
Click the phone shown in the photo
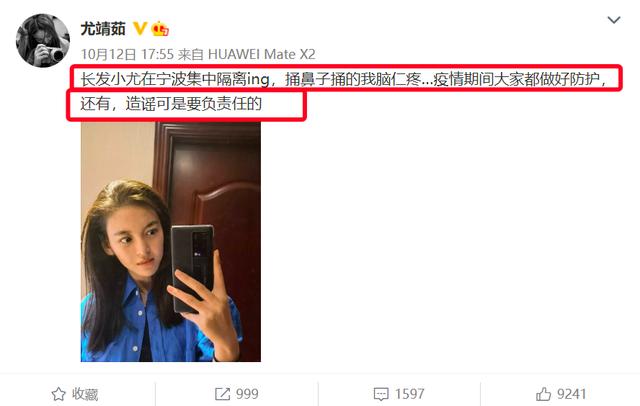pyautogui.click(x=192, y=267)
